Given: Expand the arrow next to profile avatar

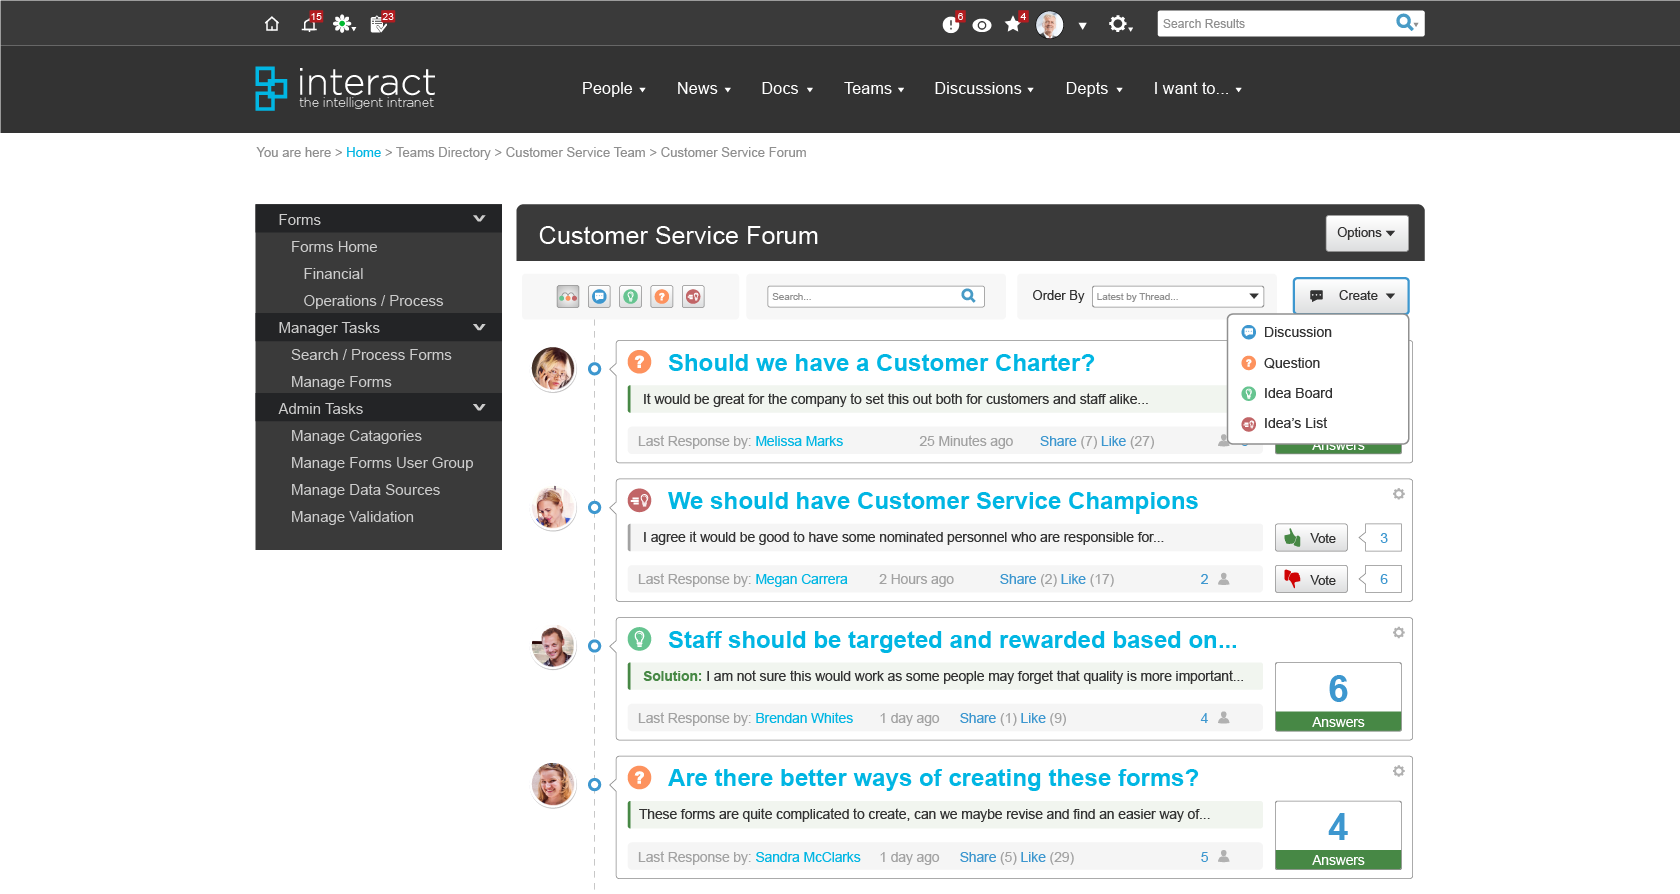Looking at the screenshot, I should [x=1082, y=26].
